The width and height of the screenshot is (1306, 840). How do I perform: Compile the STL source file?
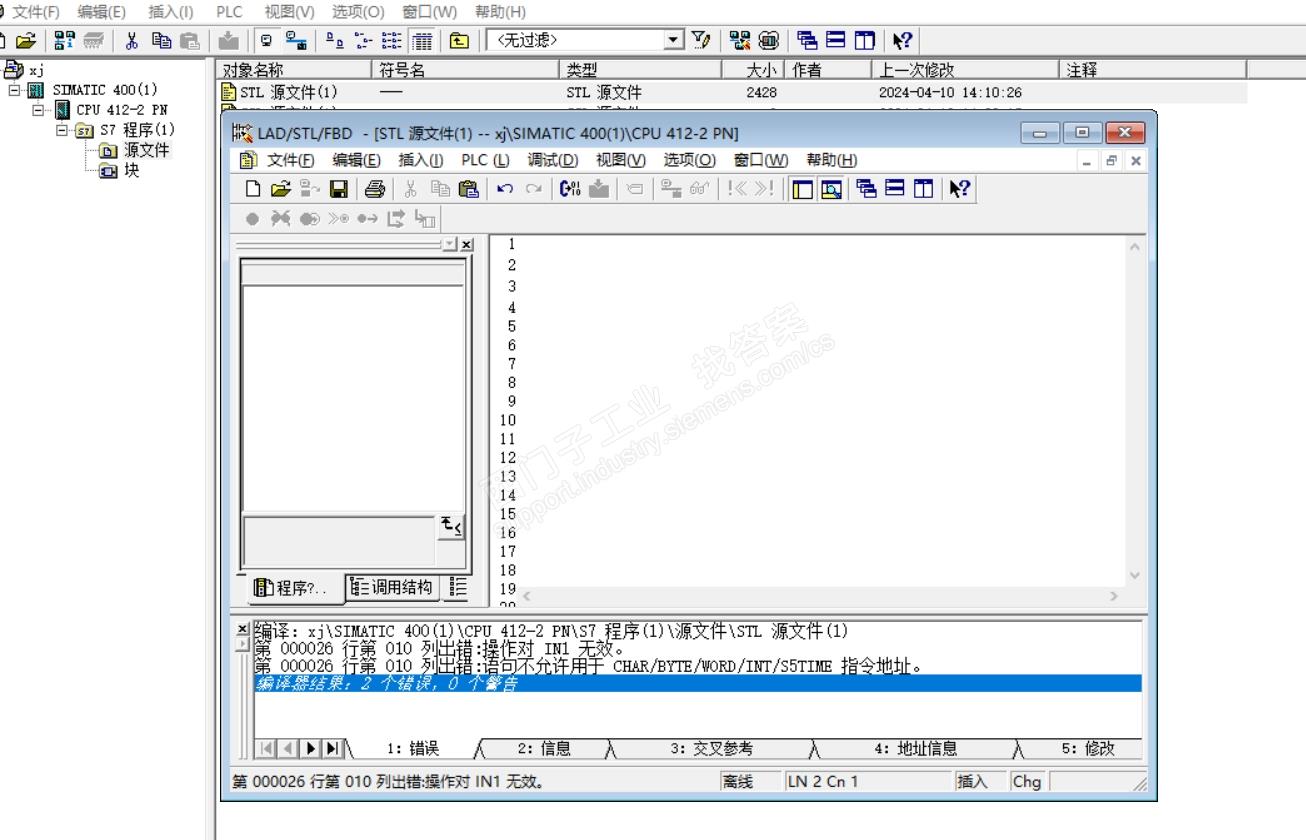570,188
